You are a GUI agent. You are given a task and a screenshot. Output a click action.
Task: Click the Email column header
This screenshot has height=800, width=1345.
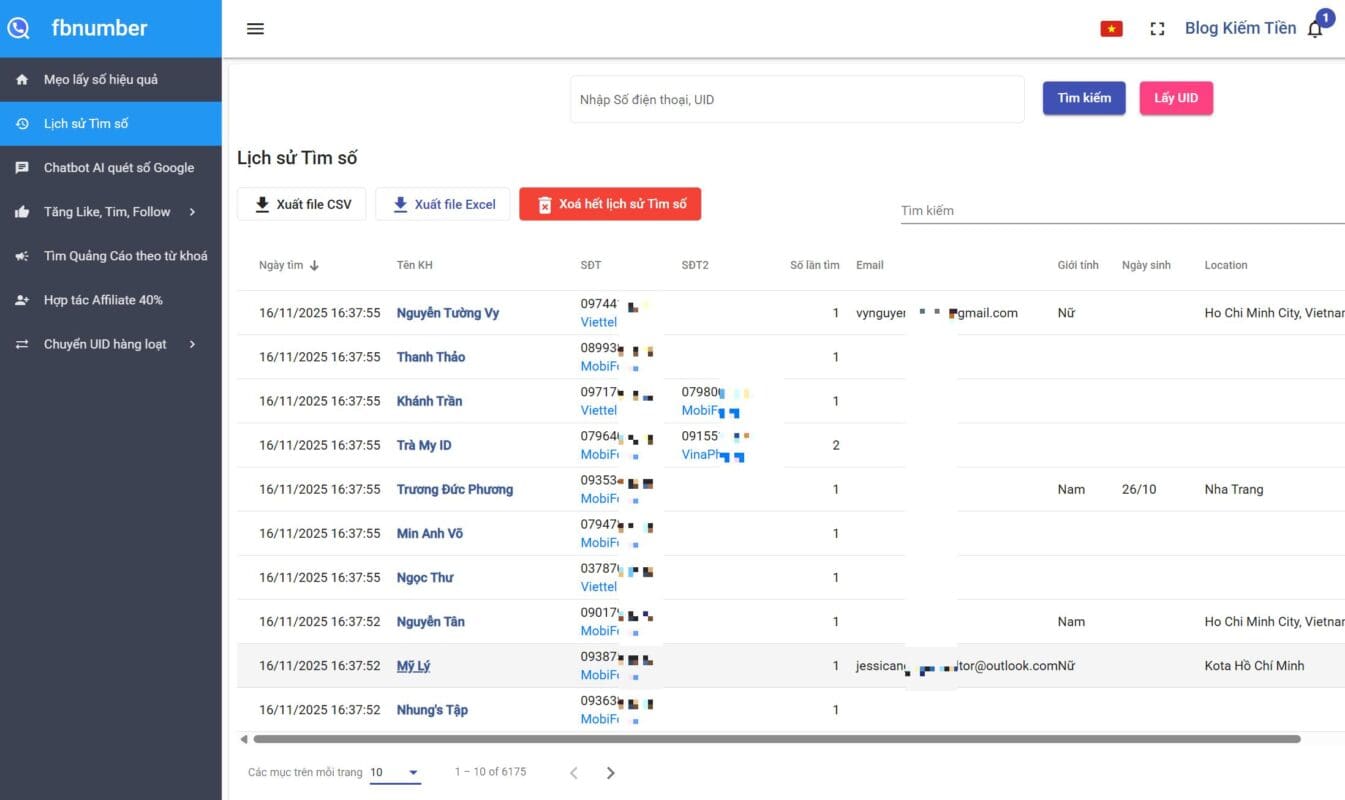(870, 265)
